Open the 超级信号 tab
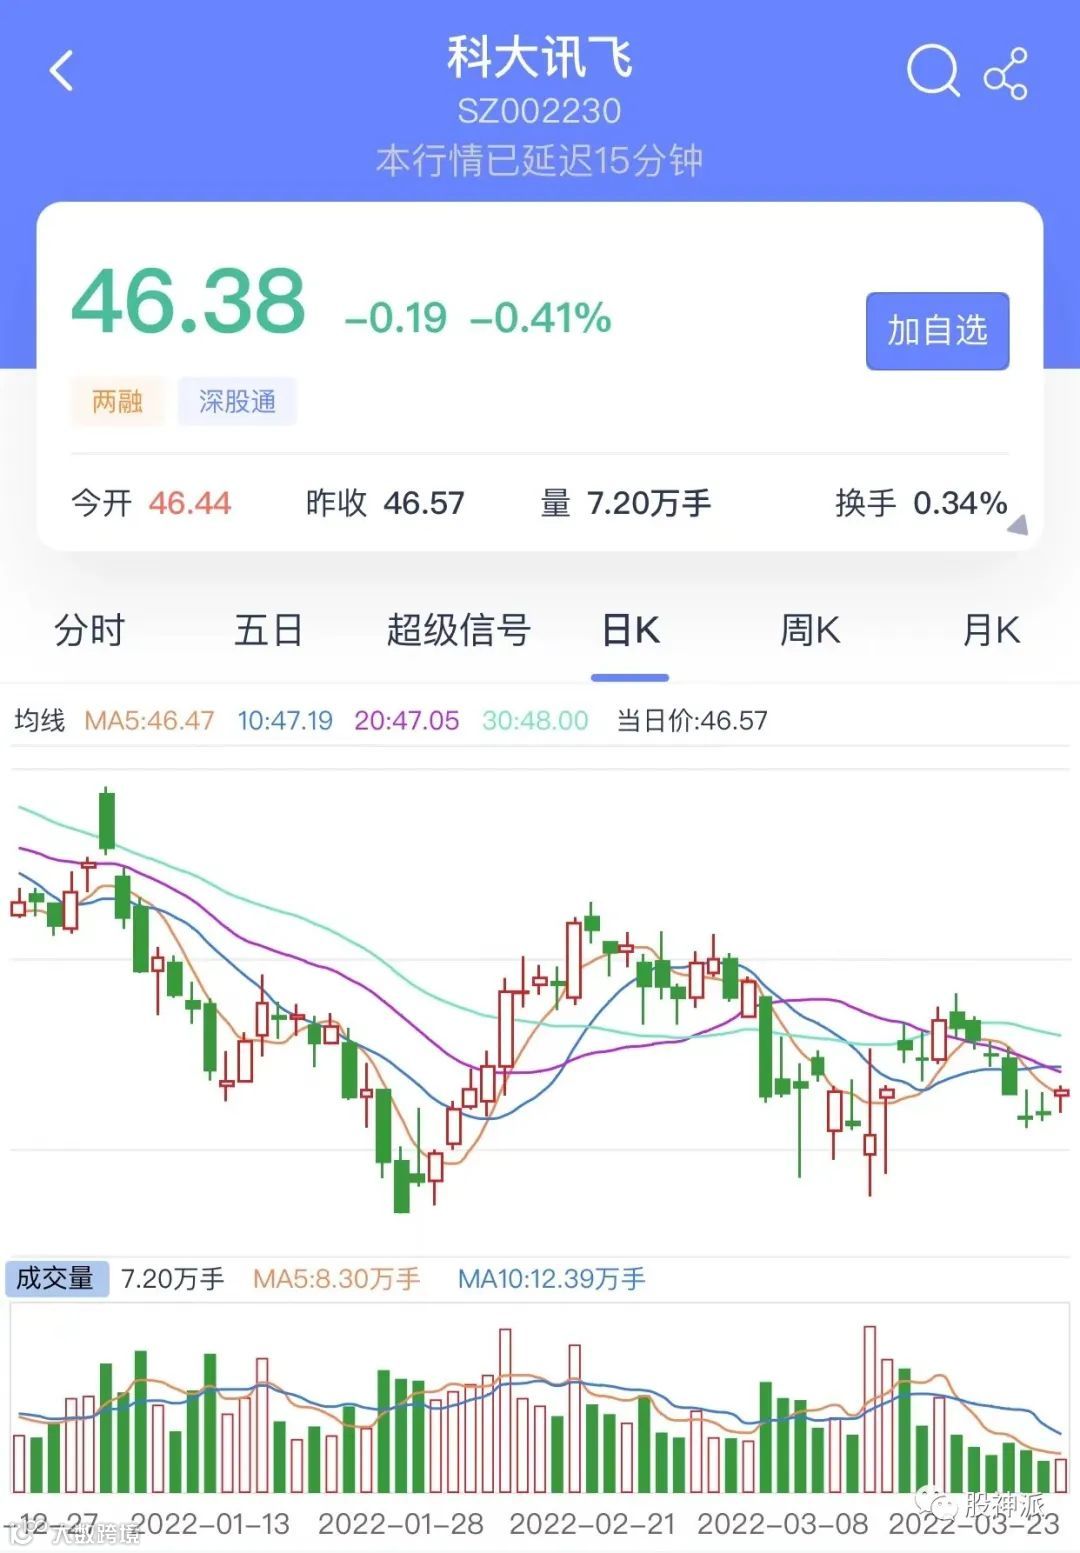This screenshot has height=1553, width=1080. [458, 631]
